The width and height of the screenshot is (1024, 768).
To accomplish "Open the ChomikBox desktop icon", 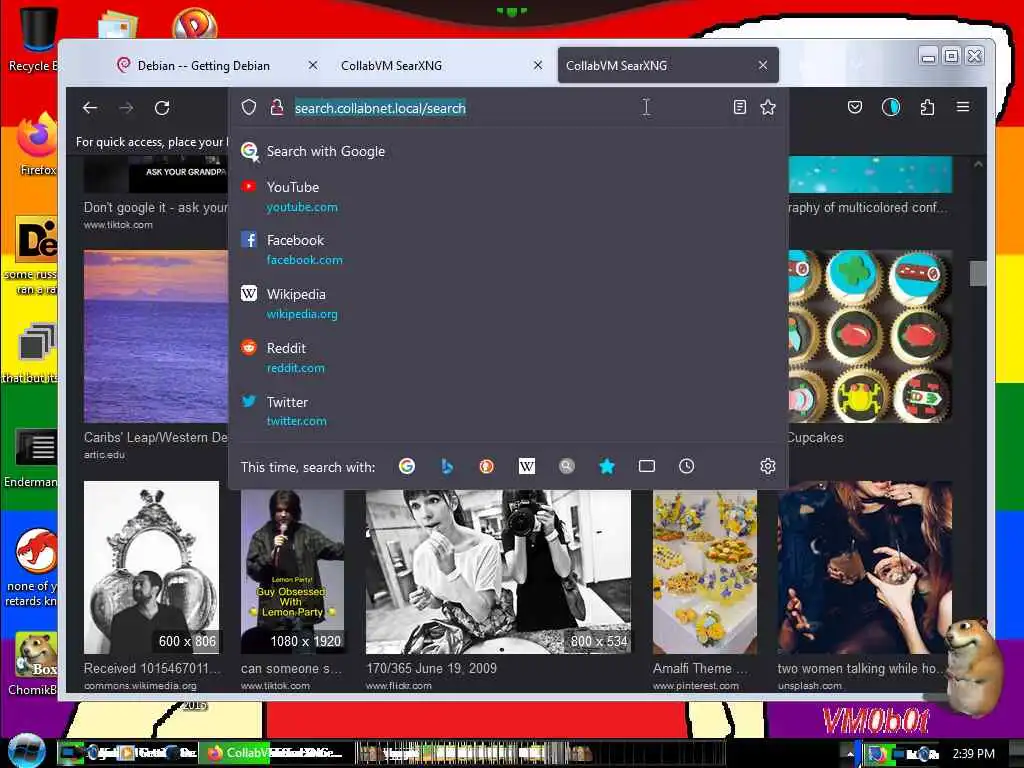I will [34, 663].
